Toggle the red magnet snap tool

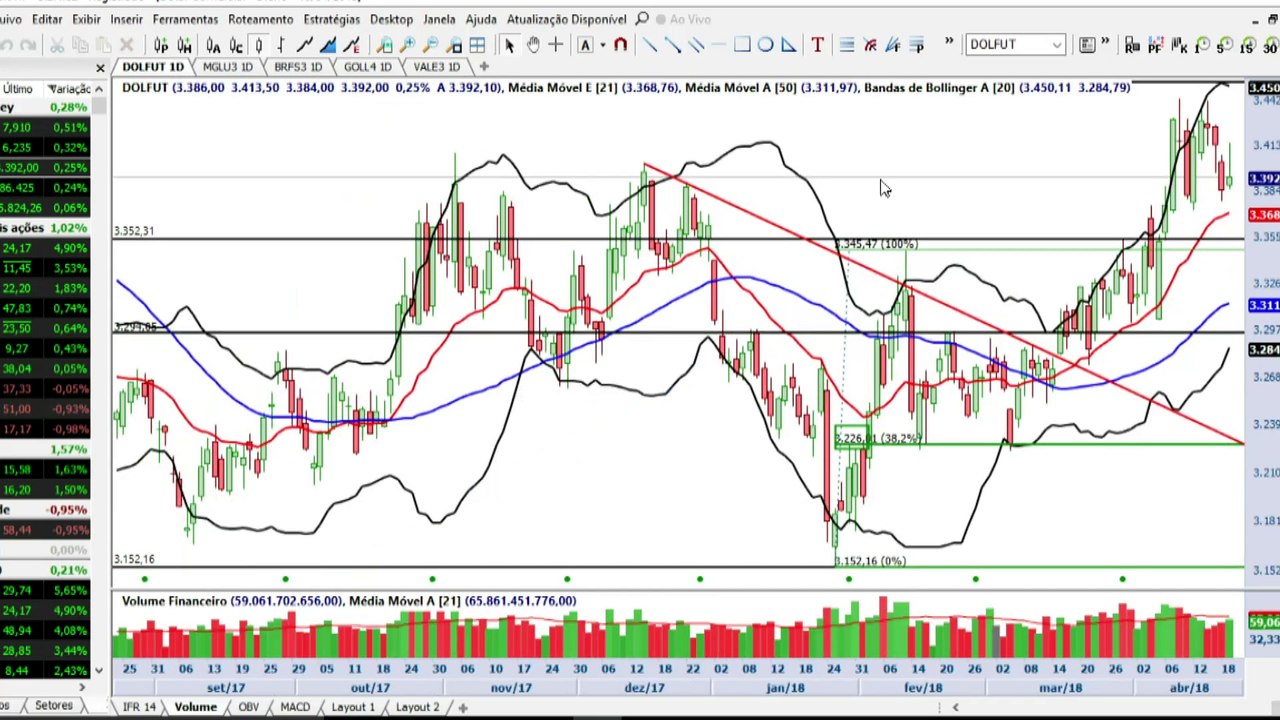click(620, 45)
